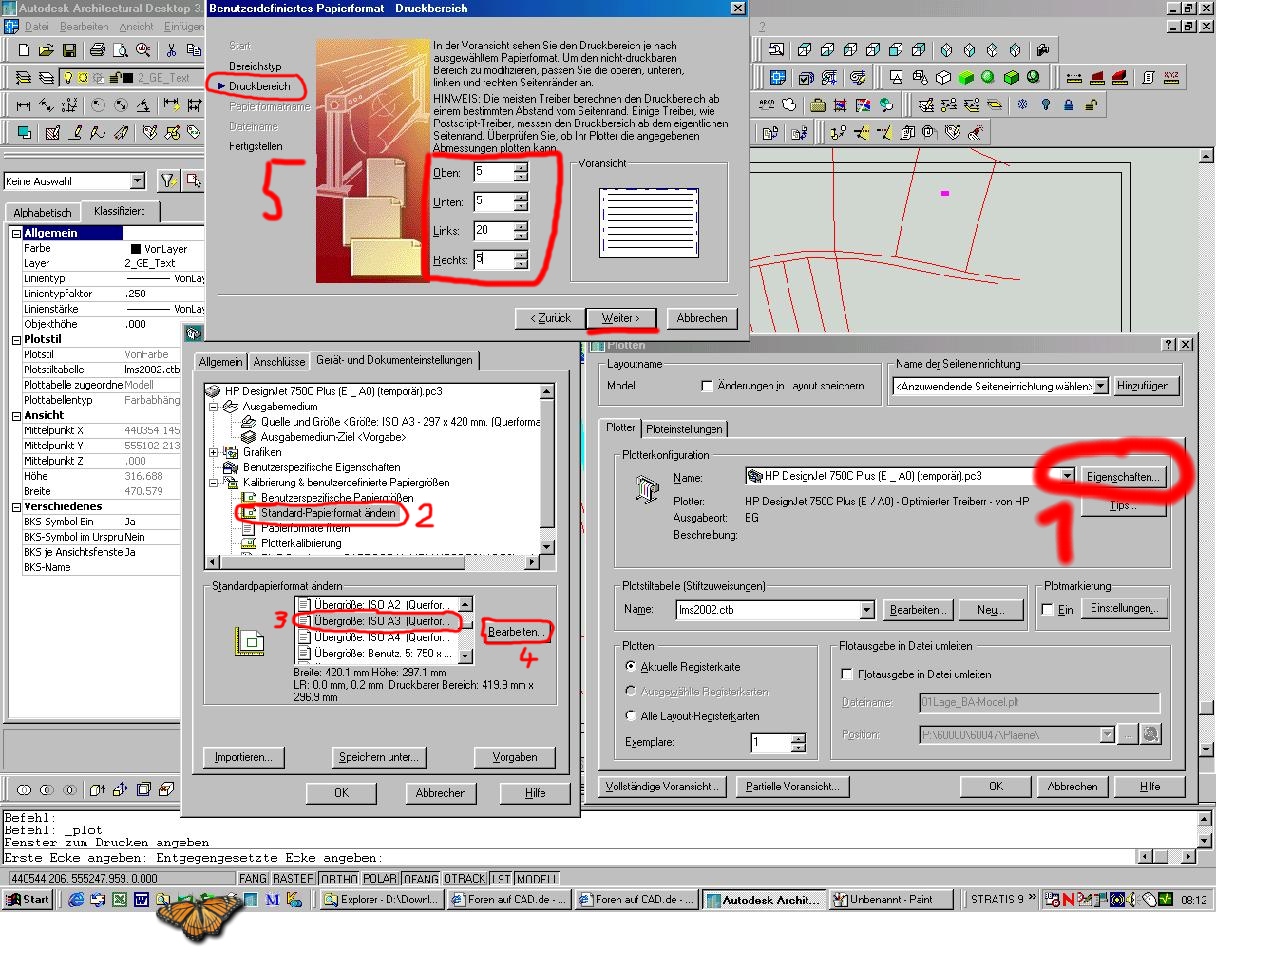The image size is (1280, 960).
Task: Click the Camera icon in view toolbar
Action: tap(1043, 50)
